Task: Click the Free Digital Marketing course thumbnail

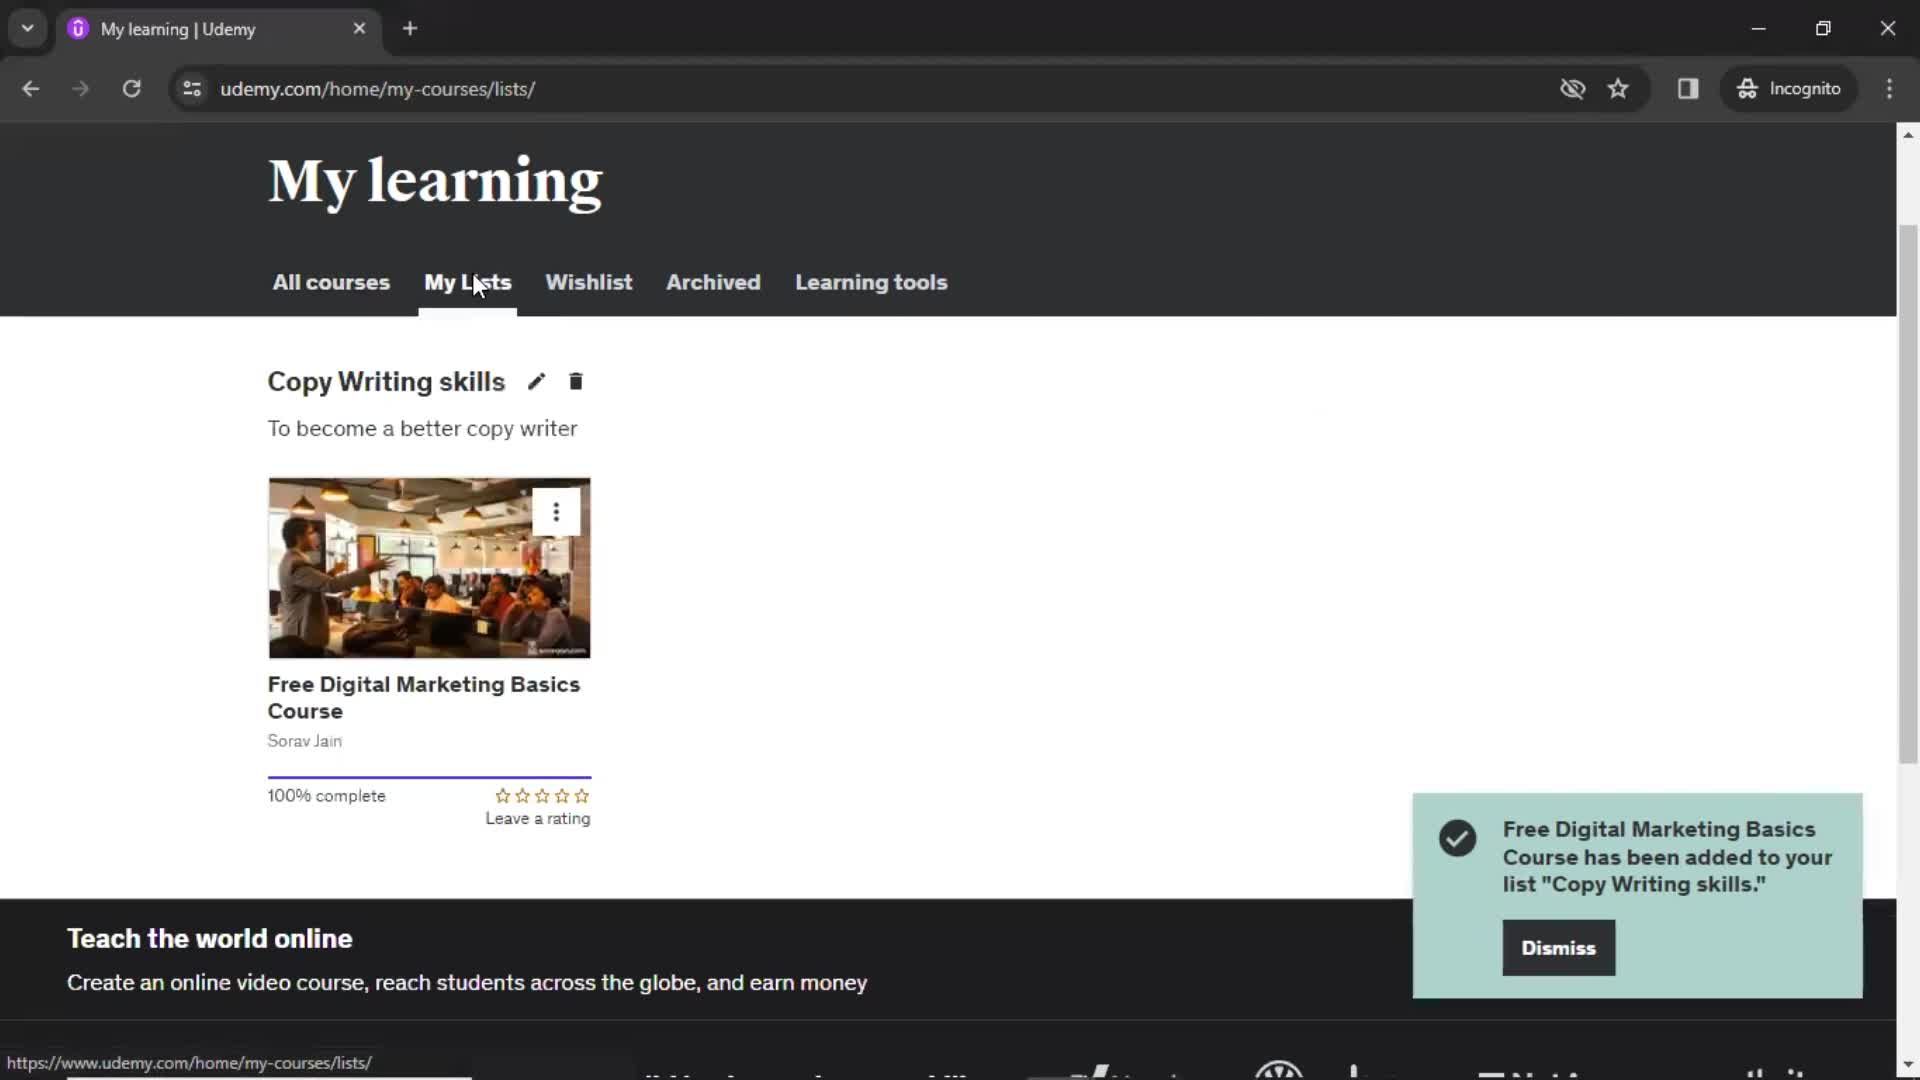Action: coord(429,568)
